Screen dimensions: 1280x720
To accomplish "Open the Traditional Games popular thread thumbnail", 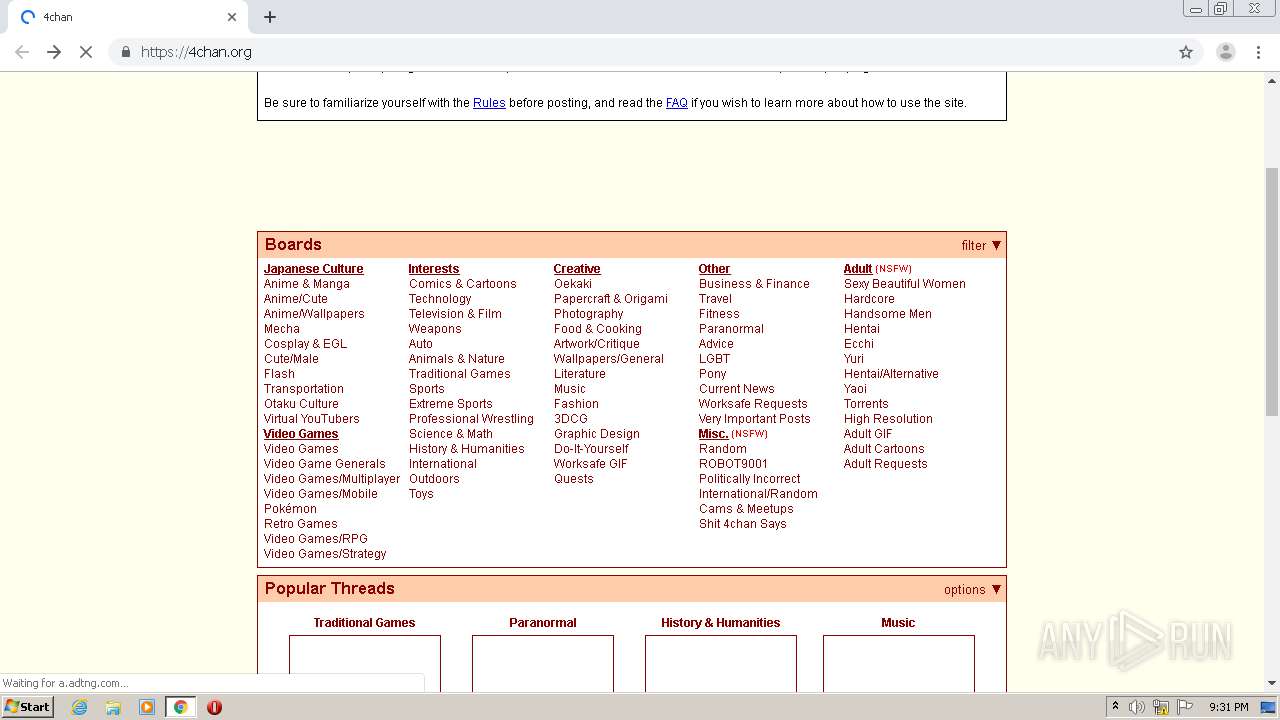I will click(x=365, y=663).
